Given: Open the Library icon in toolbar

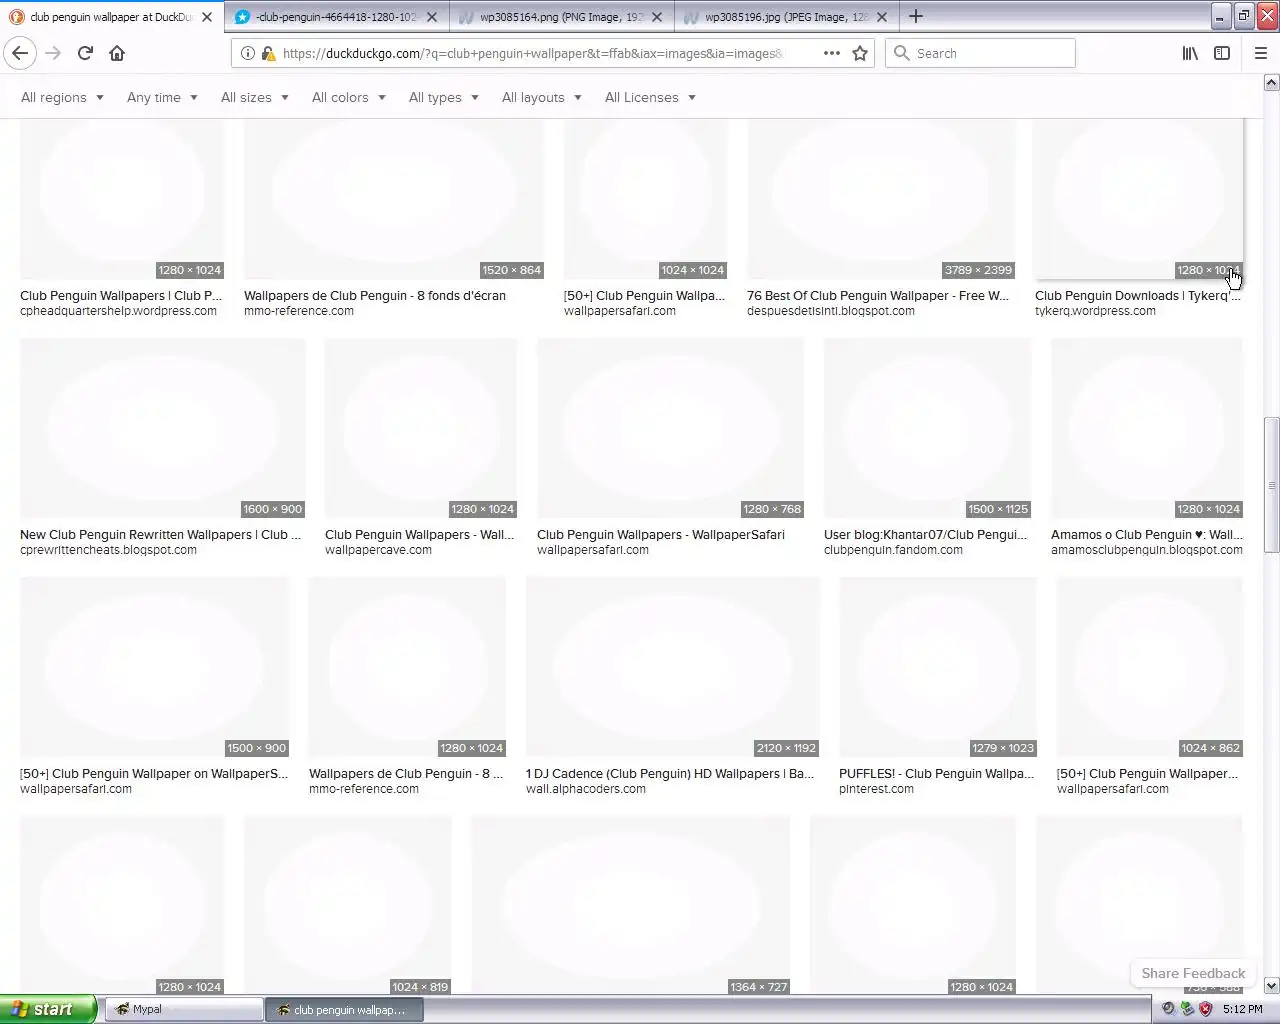Looking at the screenshot, I should (x=1190, y=53).
